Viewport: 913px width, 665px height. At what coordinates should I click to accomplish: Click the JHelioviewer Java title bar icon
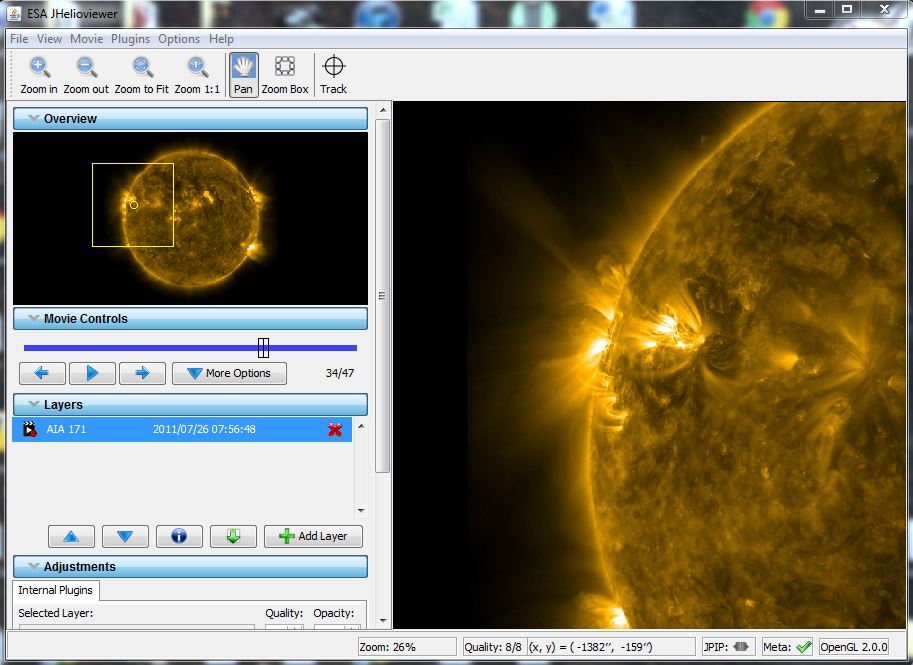[15, 13]
